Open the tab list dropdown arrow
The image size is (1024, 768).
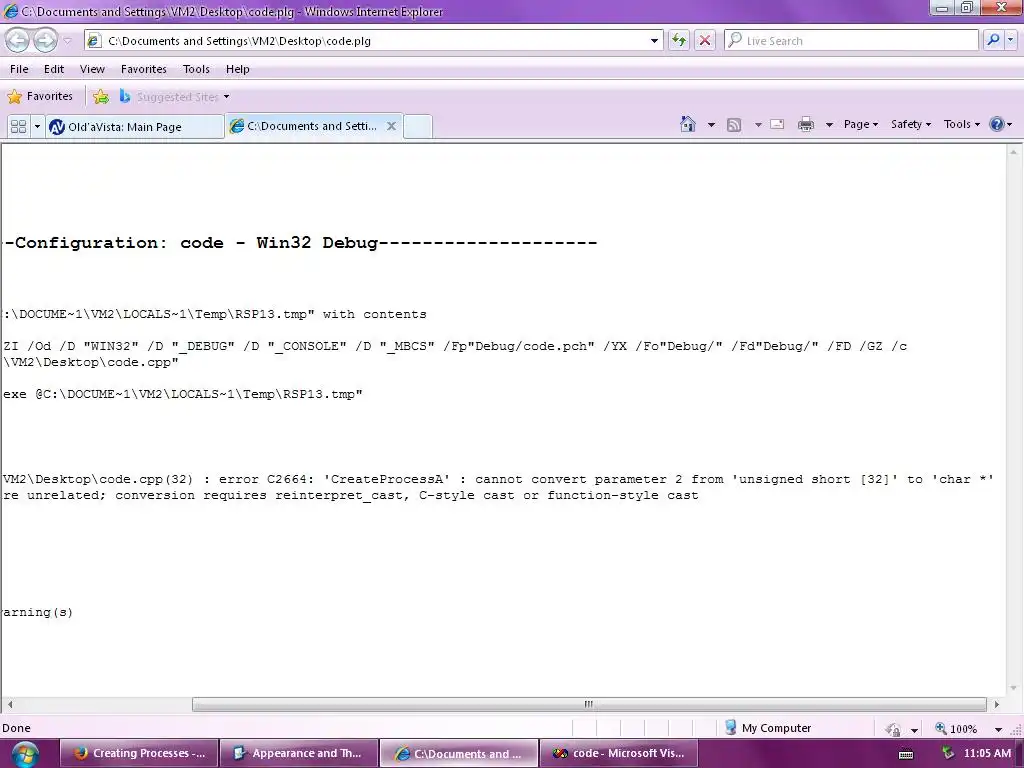click(x=37, y=127)
